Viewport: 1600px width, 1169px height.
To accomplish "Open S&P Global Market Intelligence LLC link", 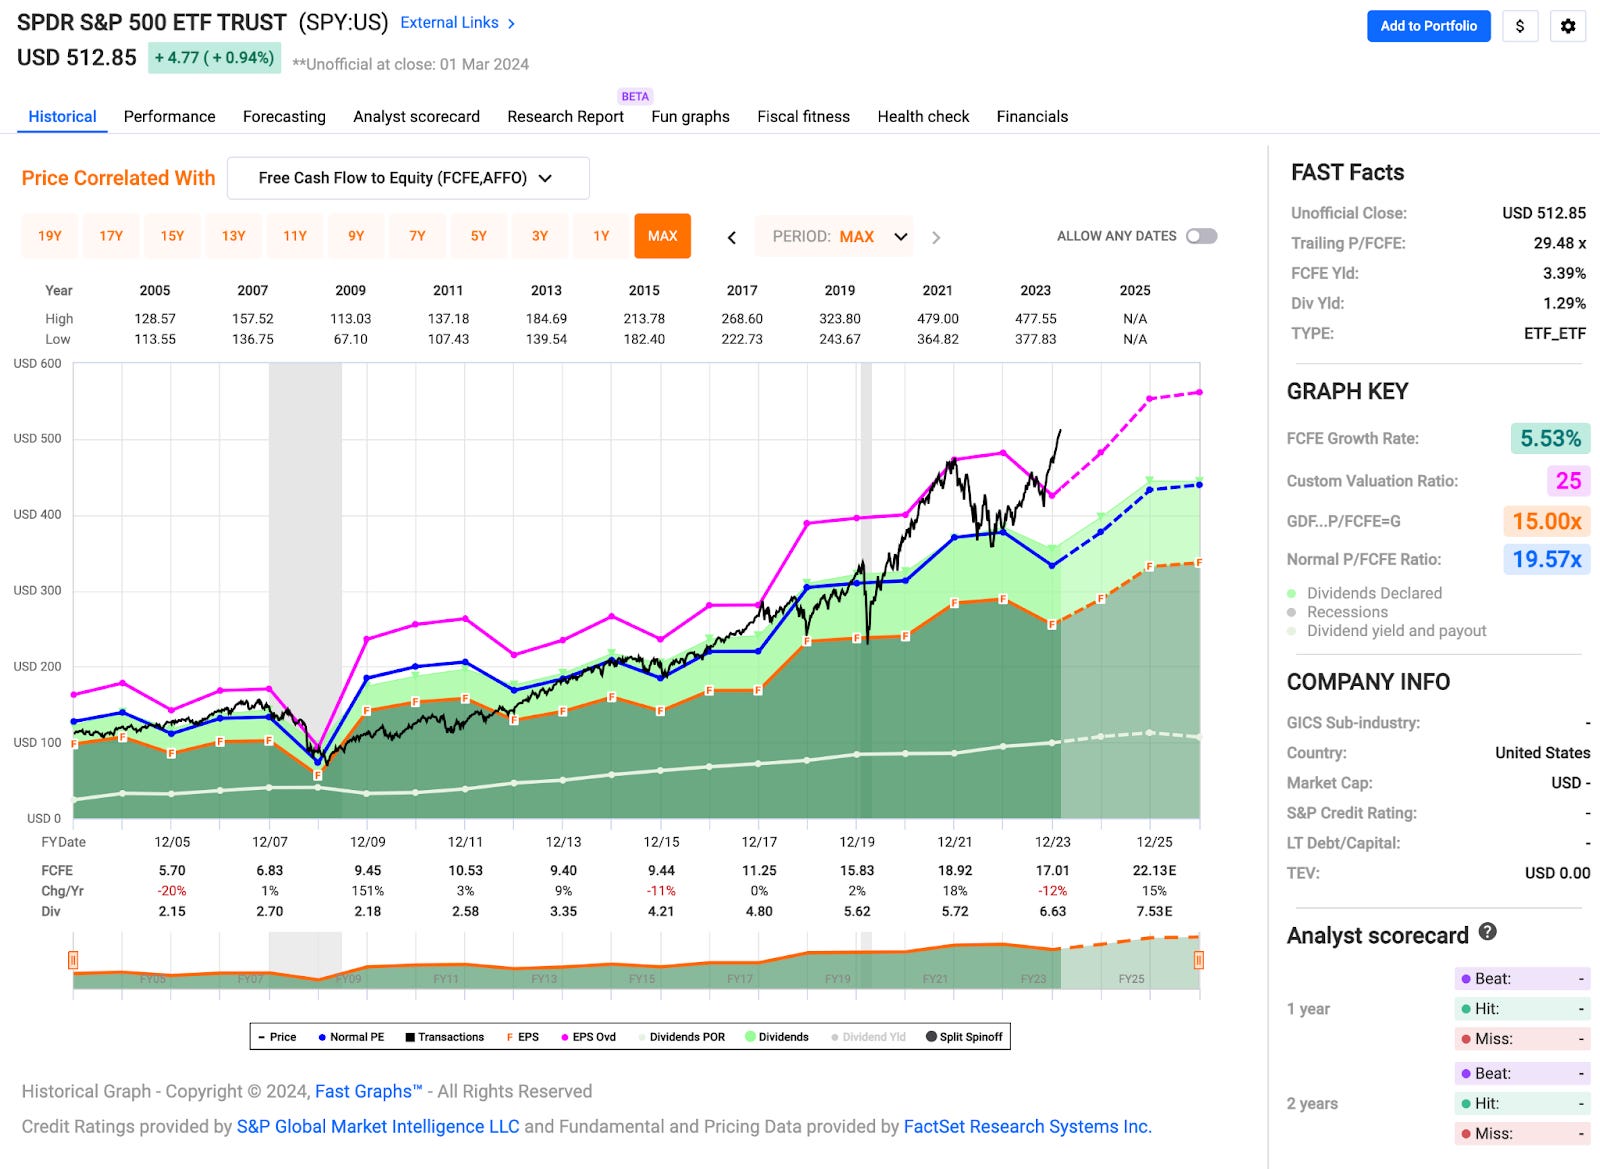I will [378, 1126].
